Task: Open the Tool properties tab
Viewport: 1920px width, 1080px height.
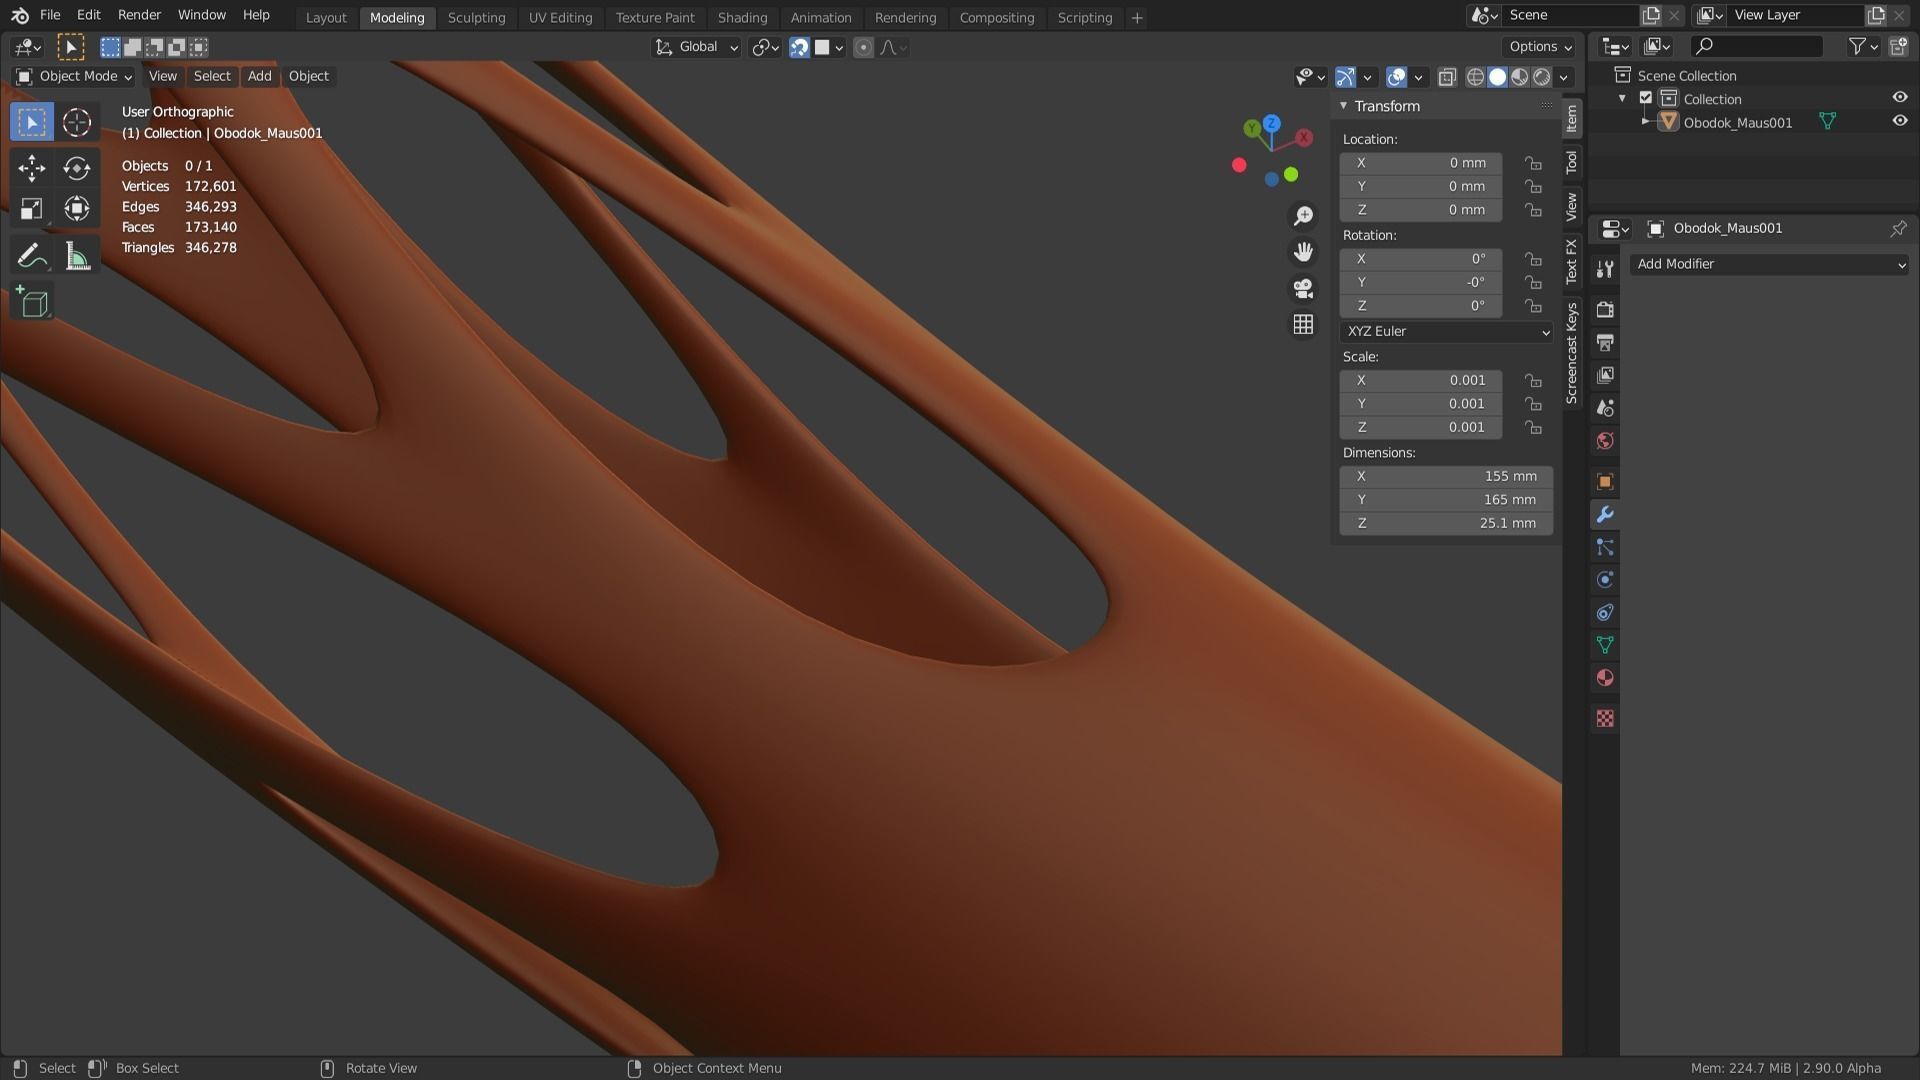Action: tap(1605, 268)
